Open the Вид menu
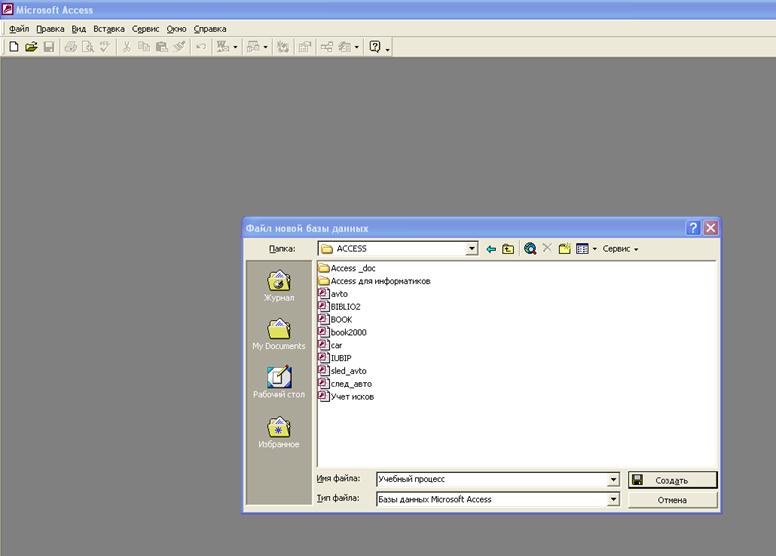 click(79, 29)
